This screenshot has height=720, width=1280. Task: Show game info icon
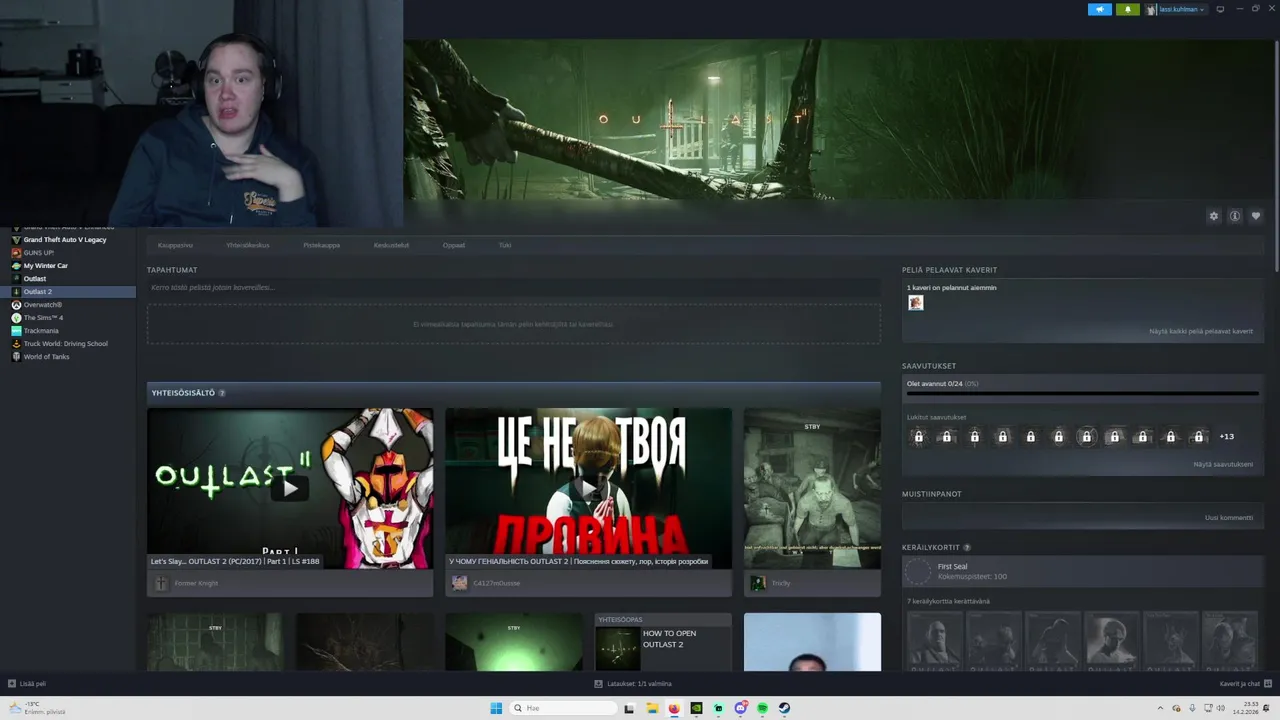(x=1235, y=216)
